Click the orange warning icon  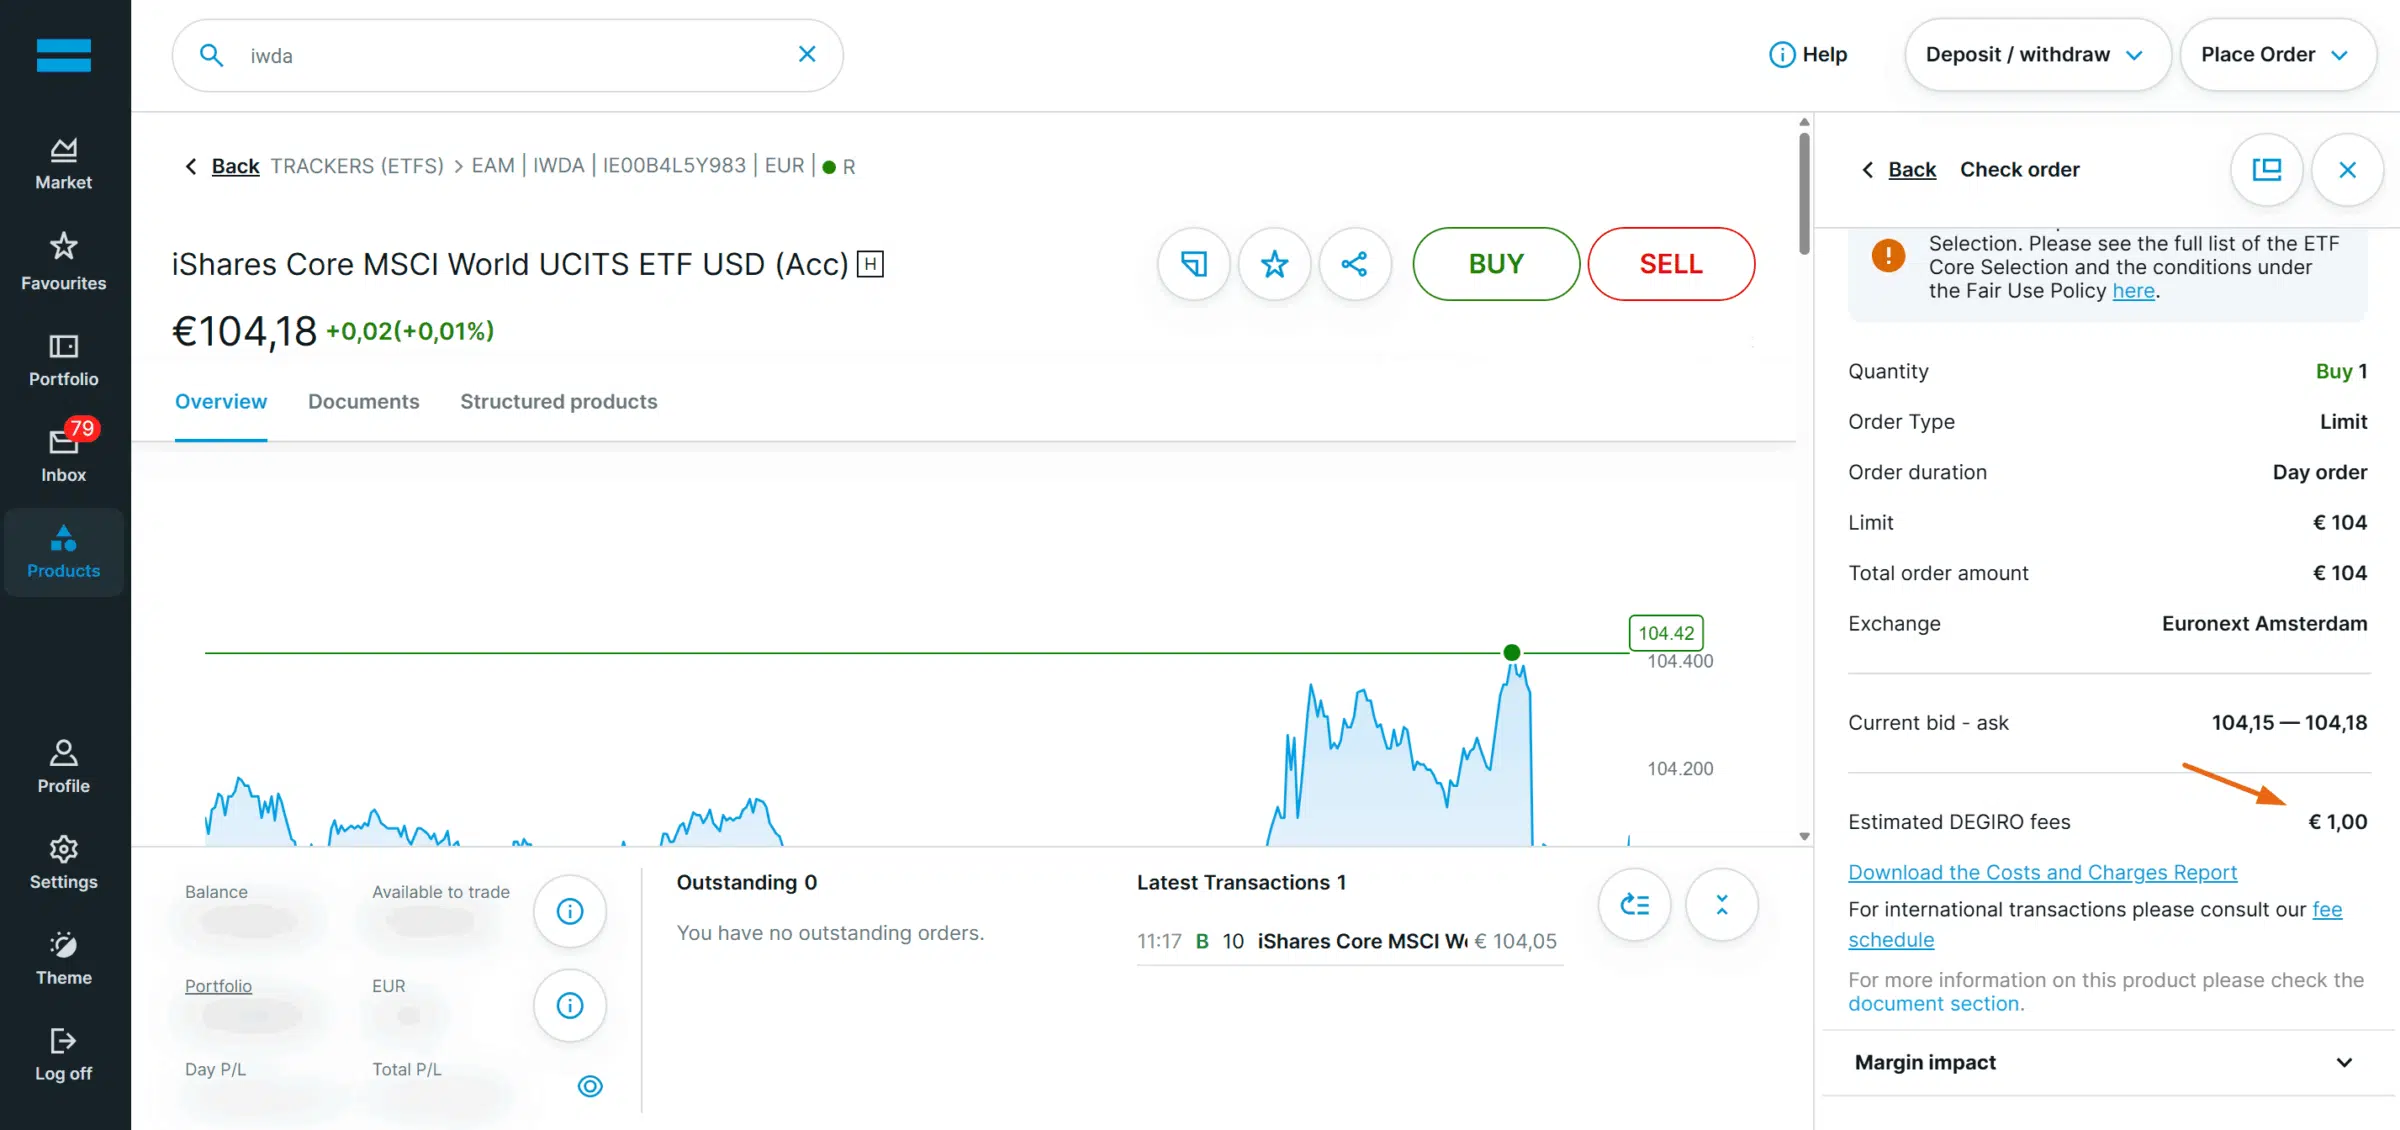[1888, 256]
